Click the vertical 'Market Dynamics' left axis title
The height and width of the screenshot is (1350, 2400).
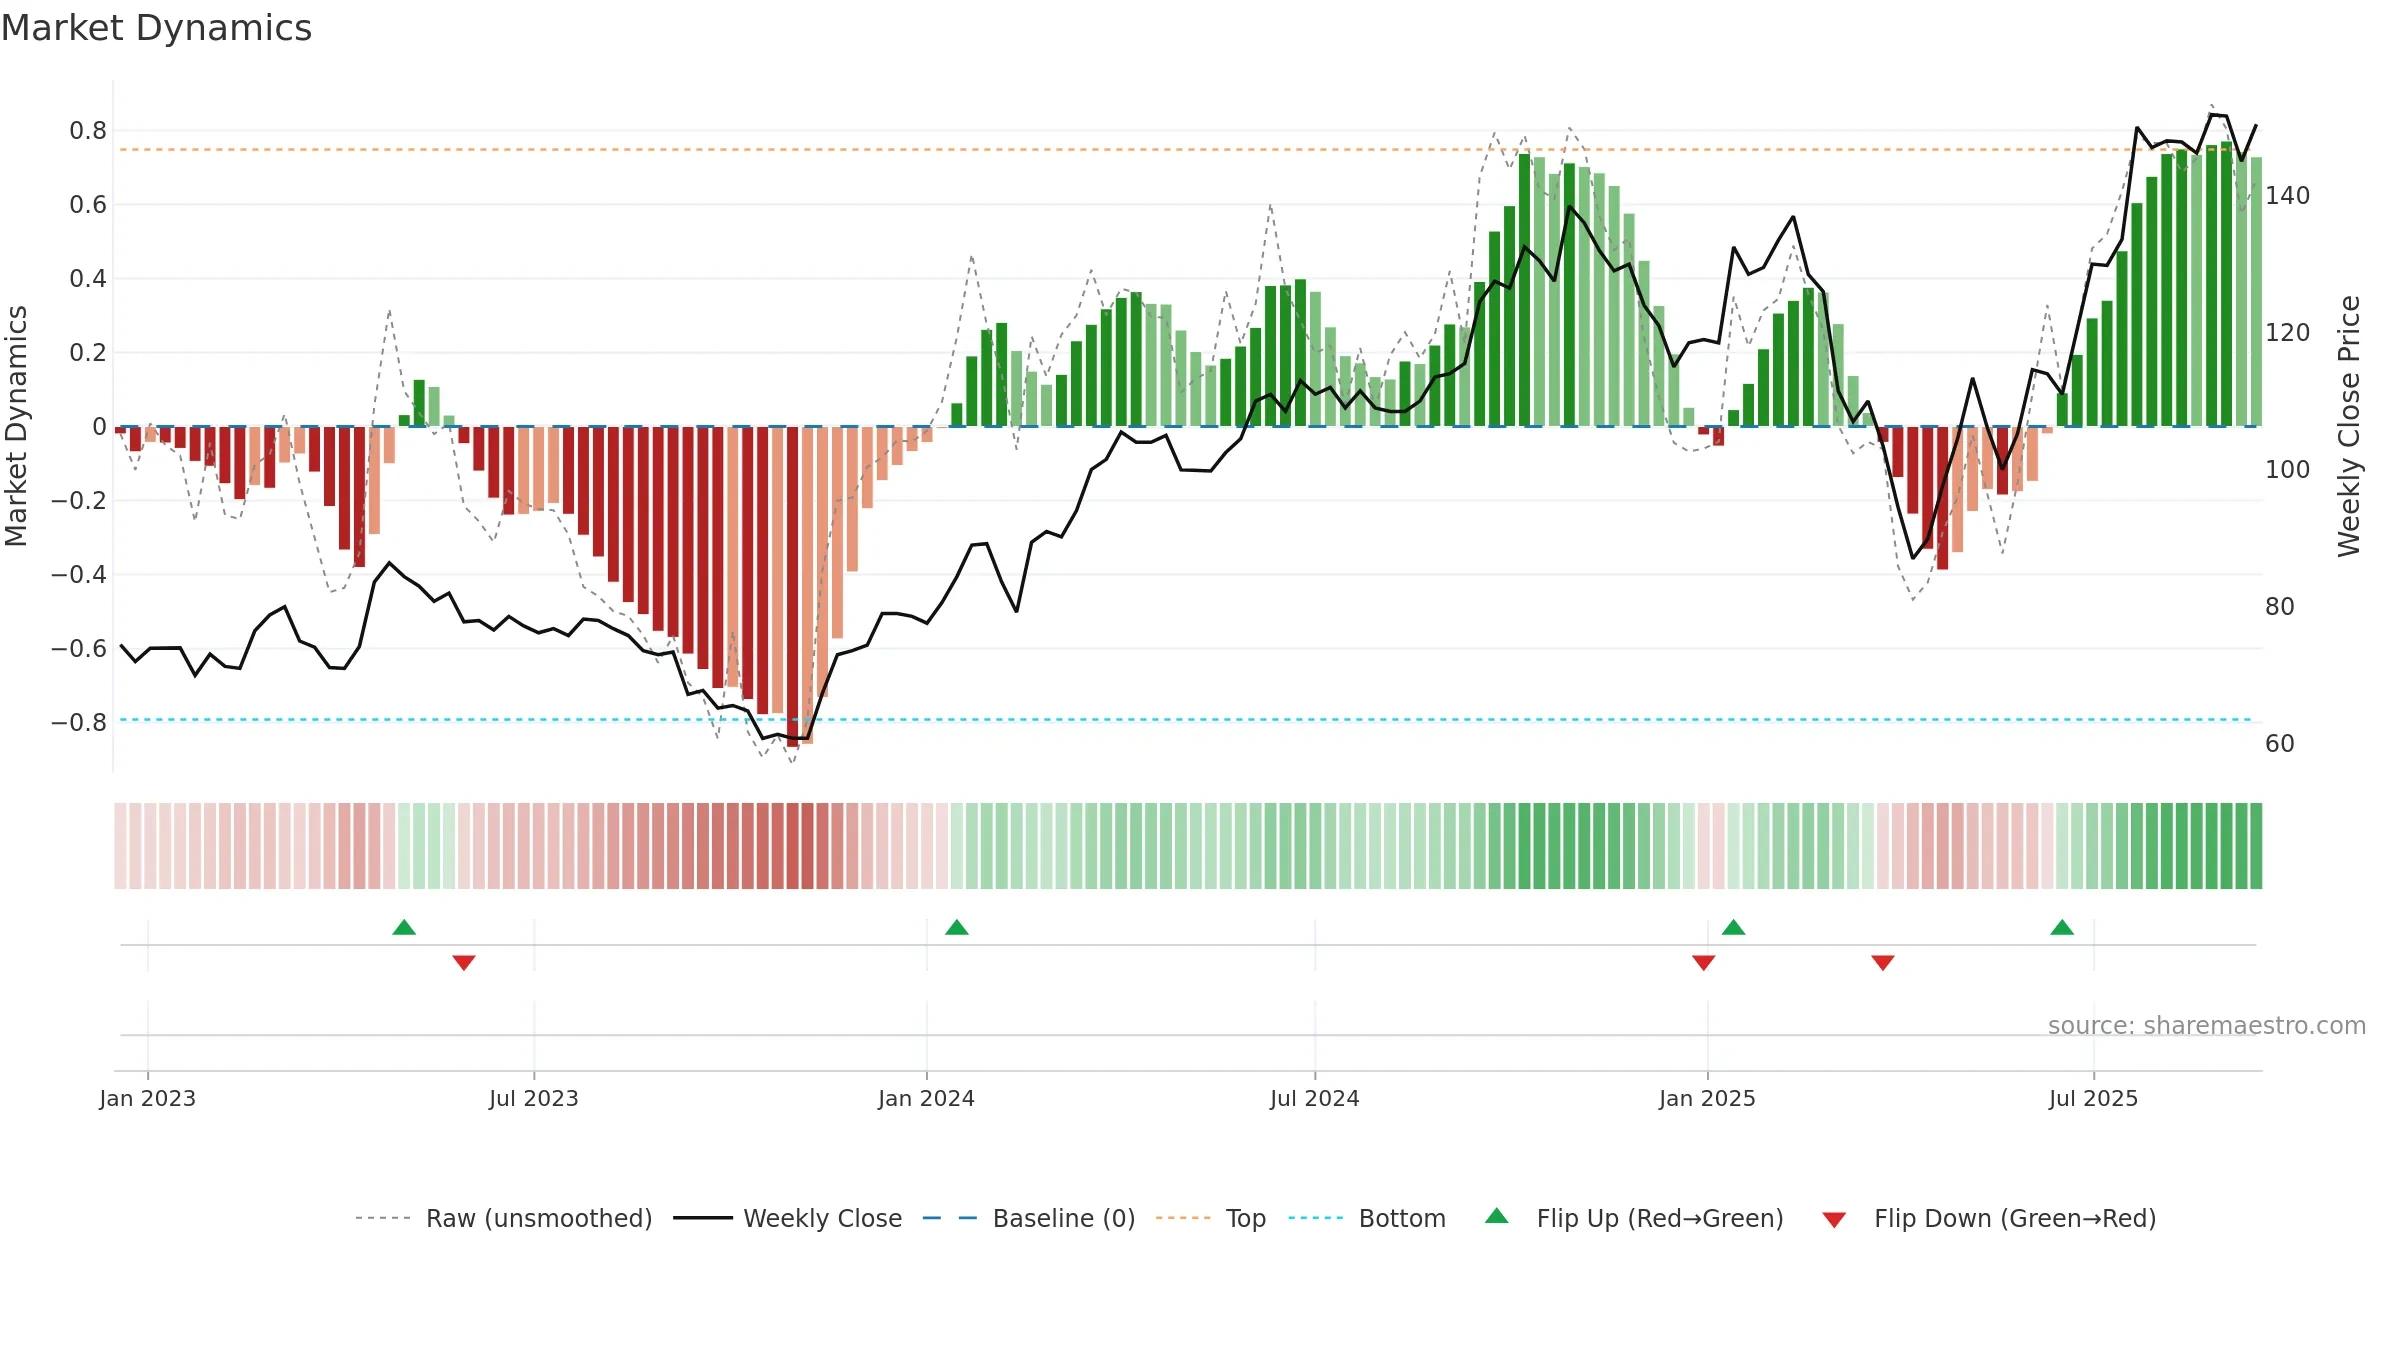coord(16,426)
